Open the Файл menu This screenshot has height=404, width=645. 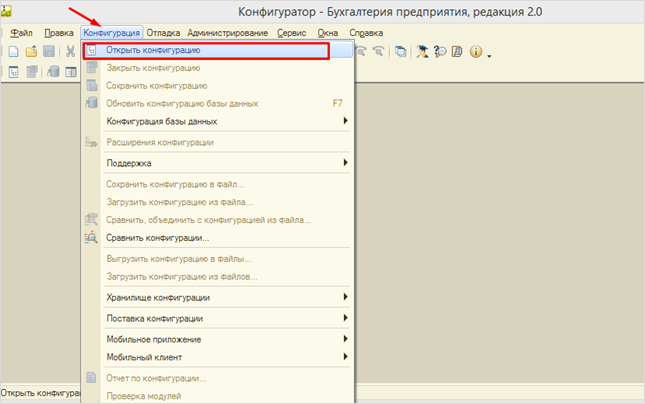21,33
